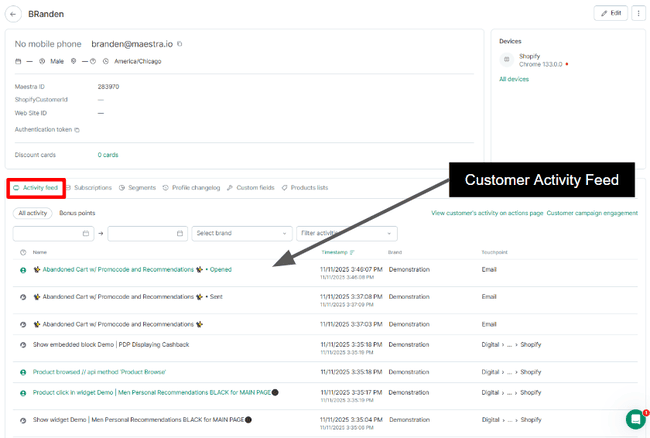Screen dimensions: 650x438
Task: Switch to the Activity feed tab
Action: point(36,188)
